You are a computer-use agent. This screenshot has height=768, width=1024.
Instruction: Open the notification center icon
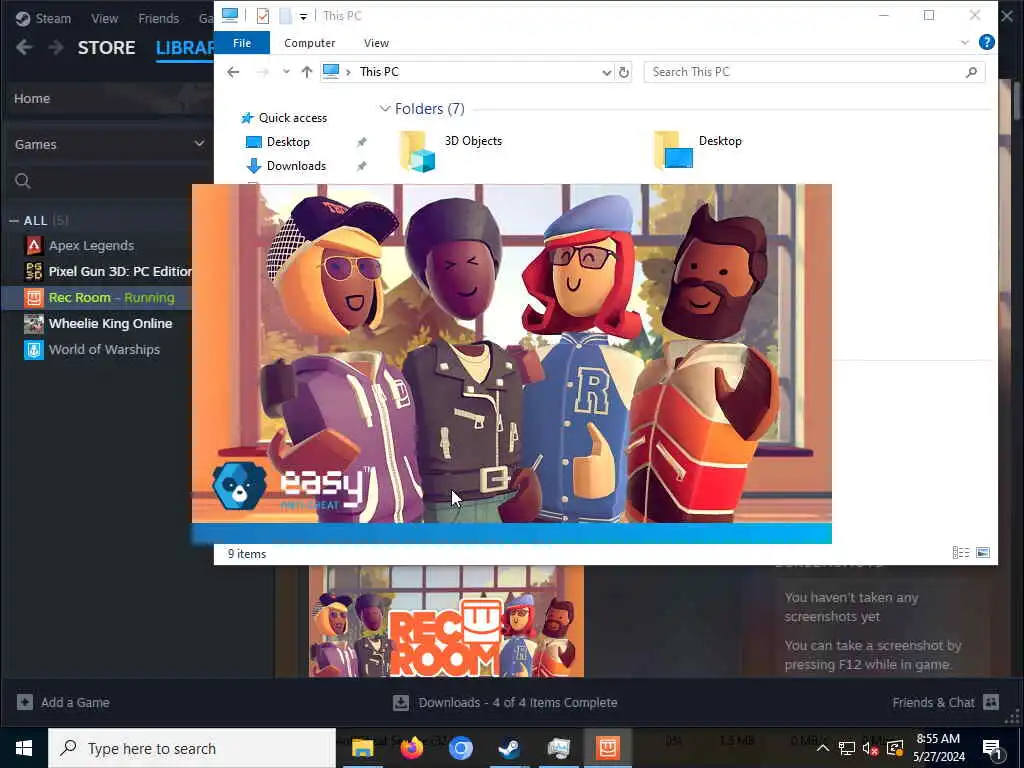(x=993, y=749)
